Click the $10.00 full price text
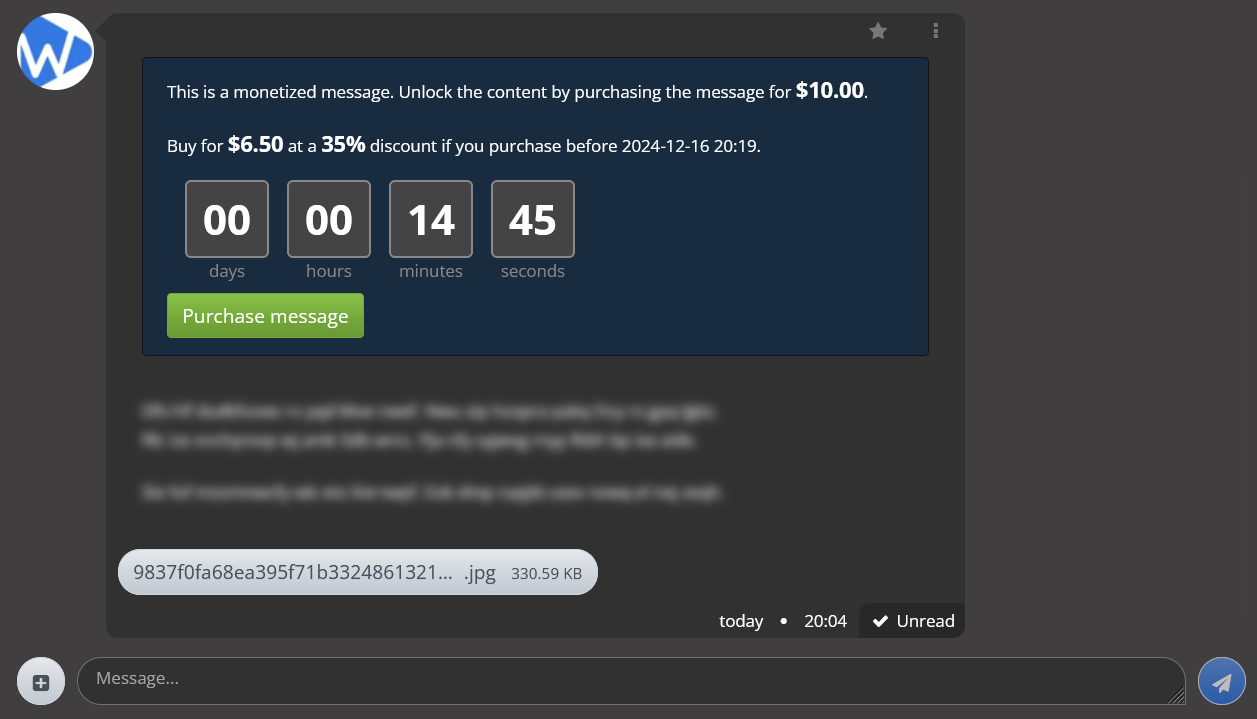The image size is (1257, 719). point(830,91)
